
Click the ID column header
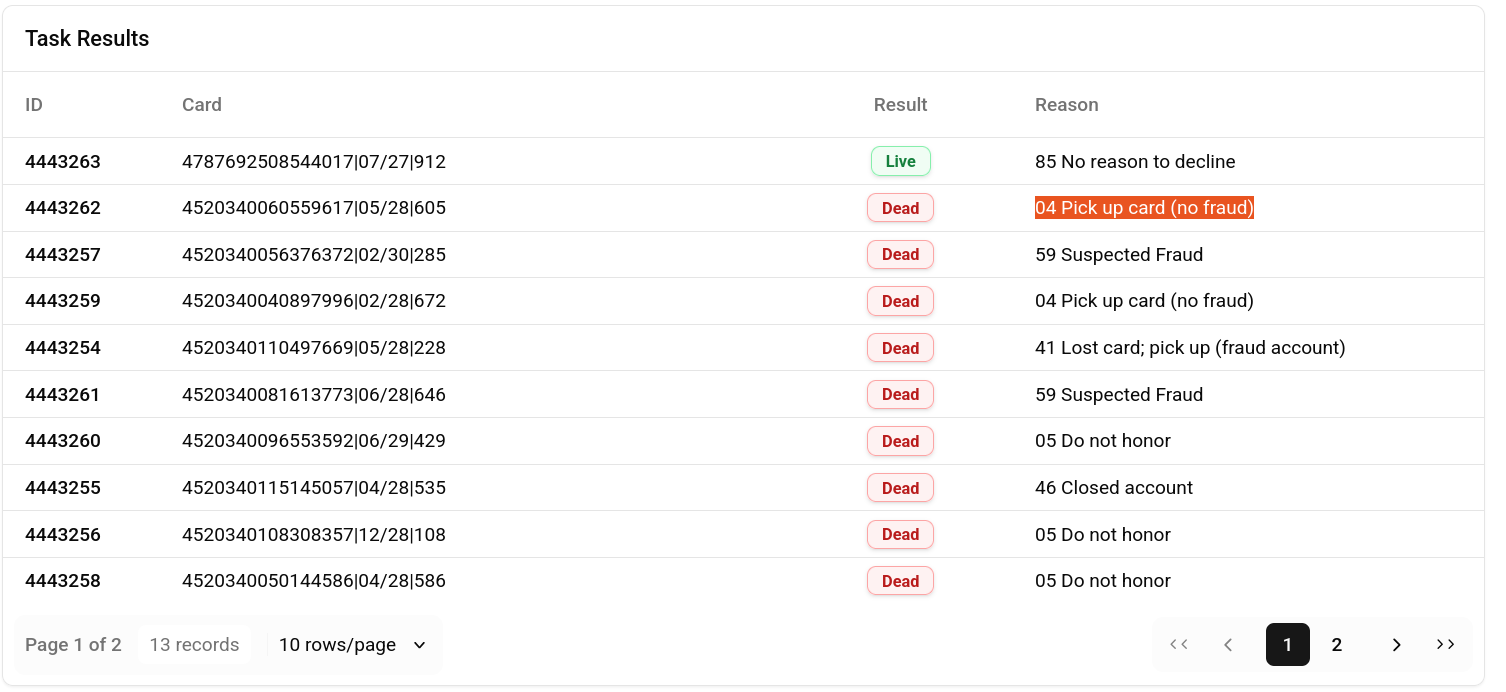coord(34,105)
